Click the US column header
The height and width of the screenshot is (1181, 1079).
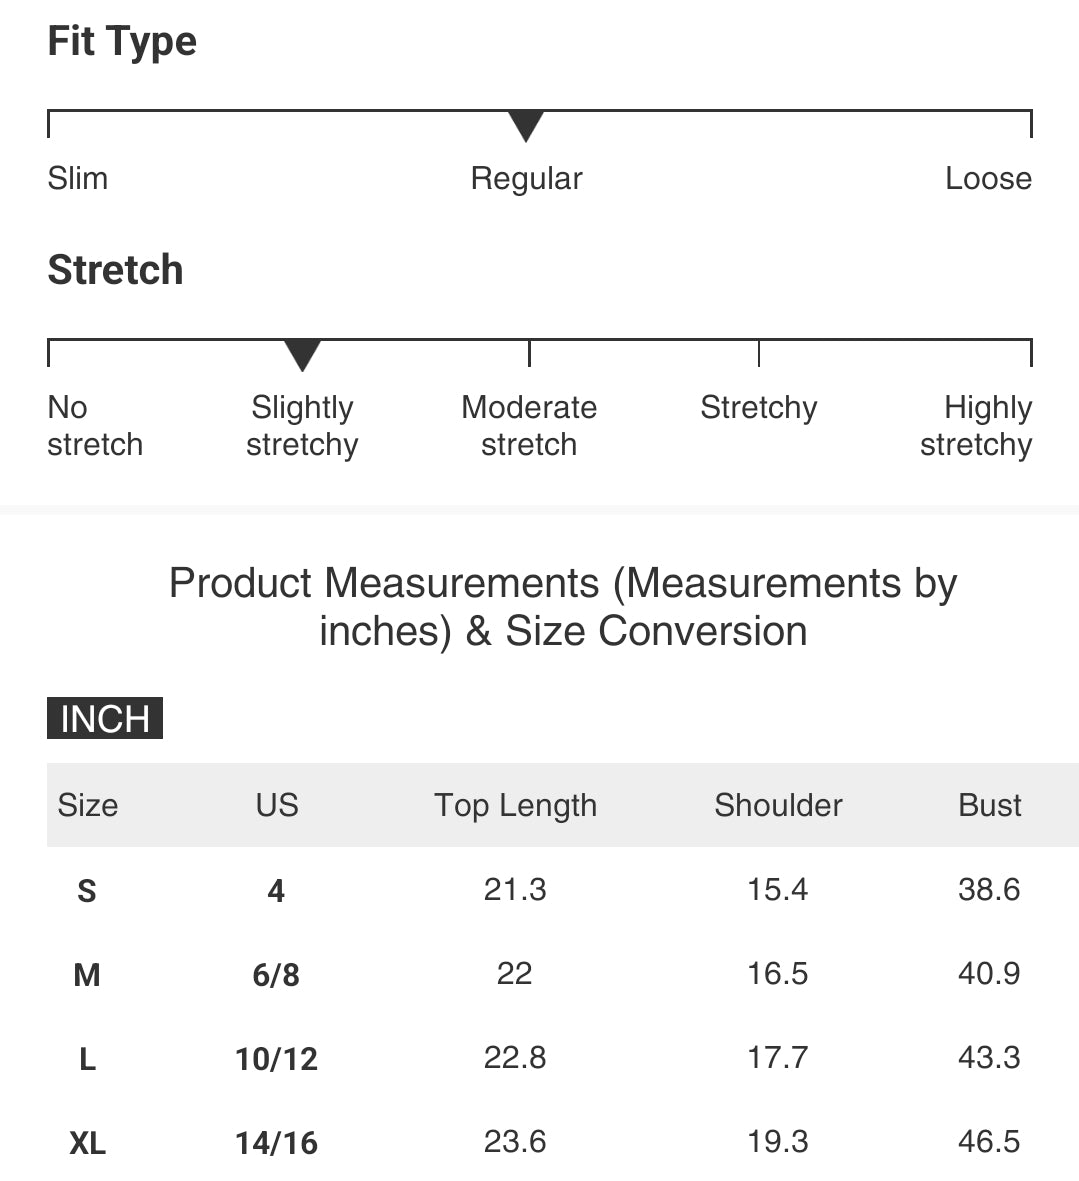coord(276,805)
